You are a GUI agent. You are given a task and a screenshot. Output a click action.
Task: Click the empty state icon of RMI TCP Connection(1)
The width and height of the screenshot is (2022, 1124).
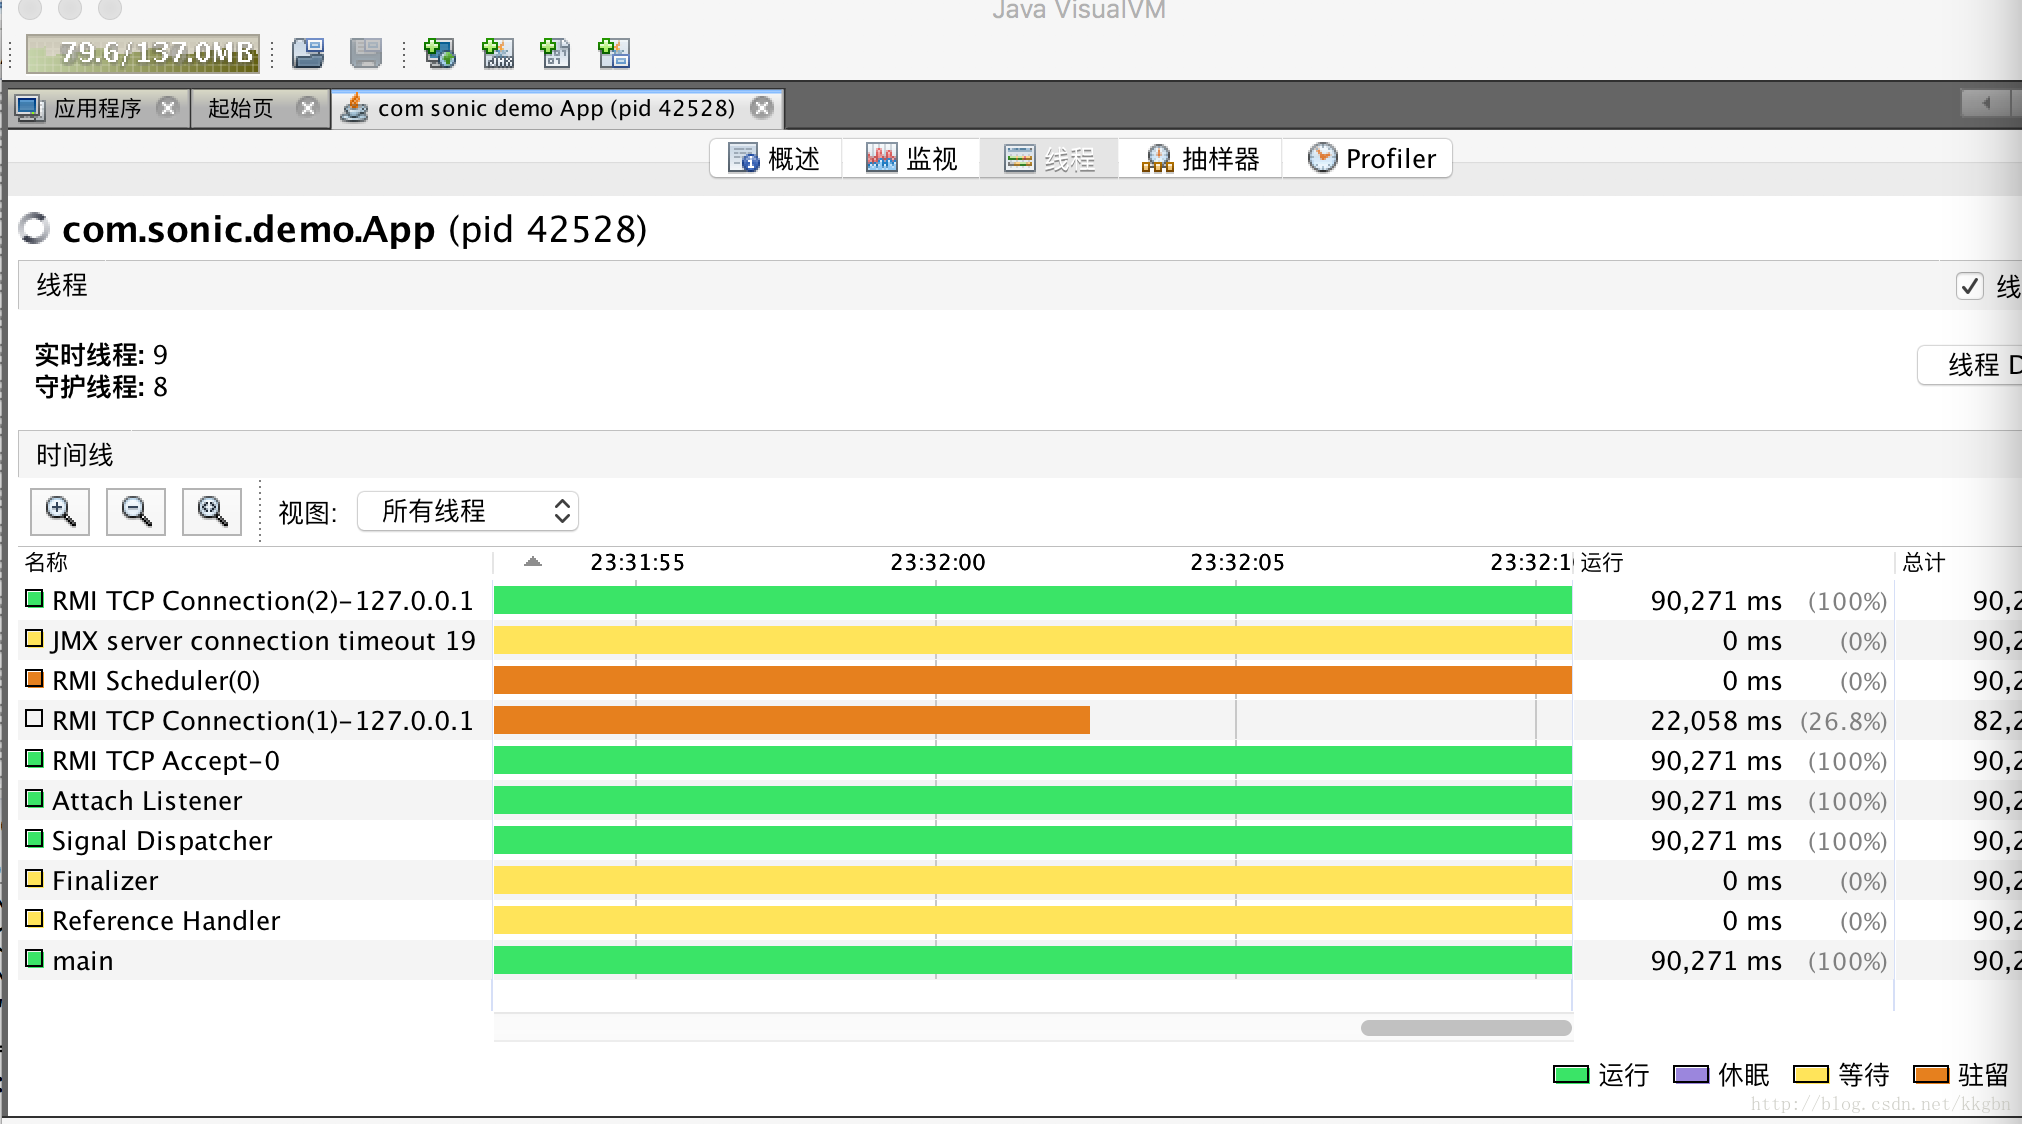pyautogui.click(x=35, y=719)
